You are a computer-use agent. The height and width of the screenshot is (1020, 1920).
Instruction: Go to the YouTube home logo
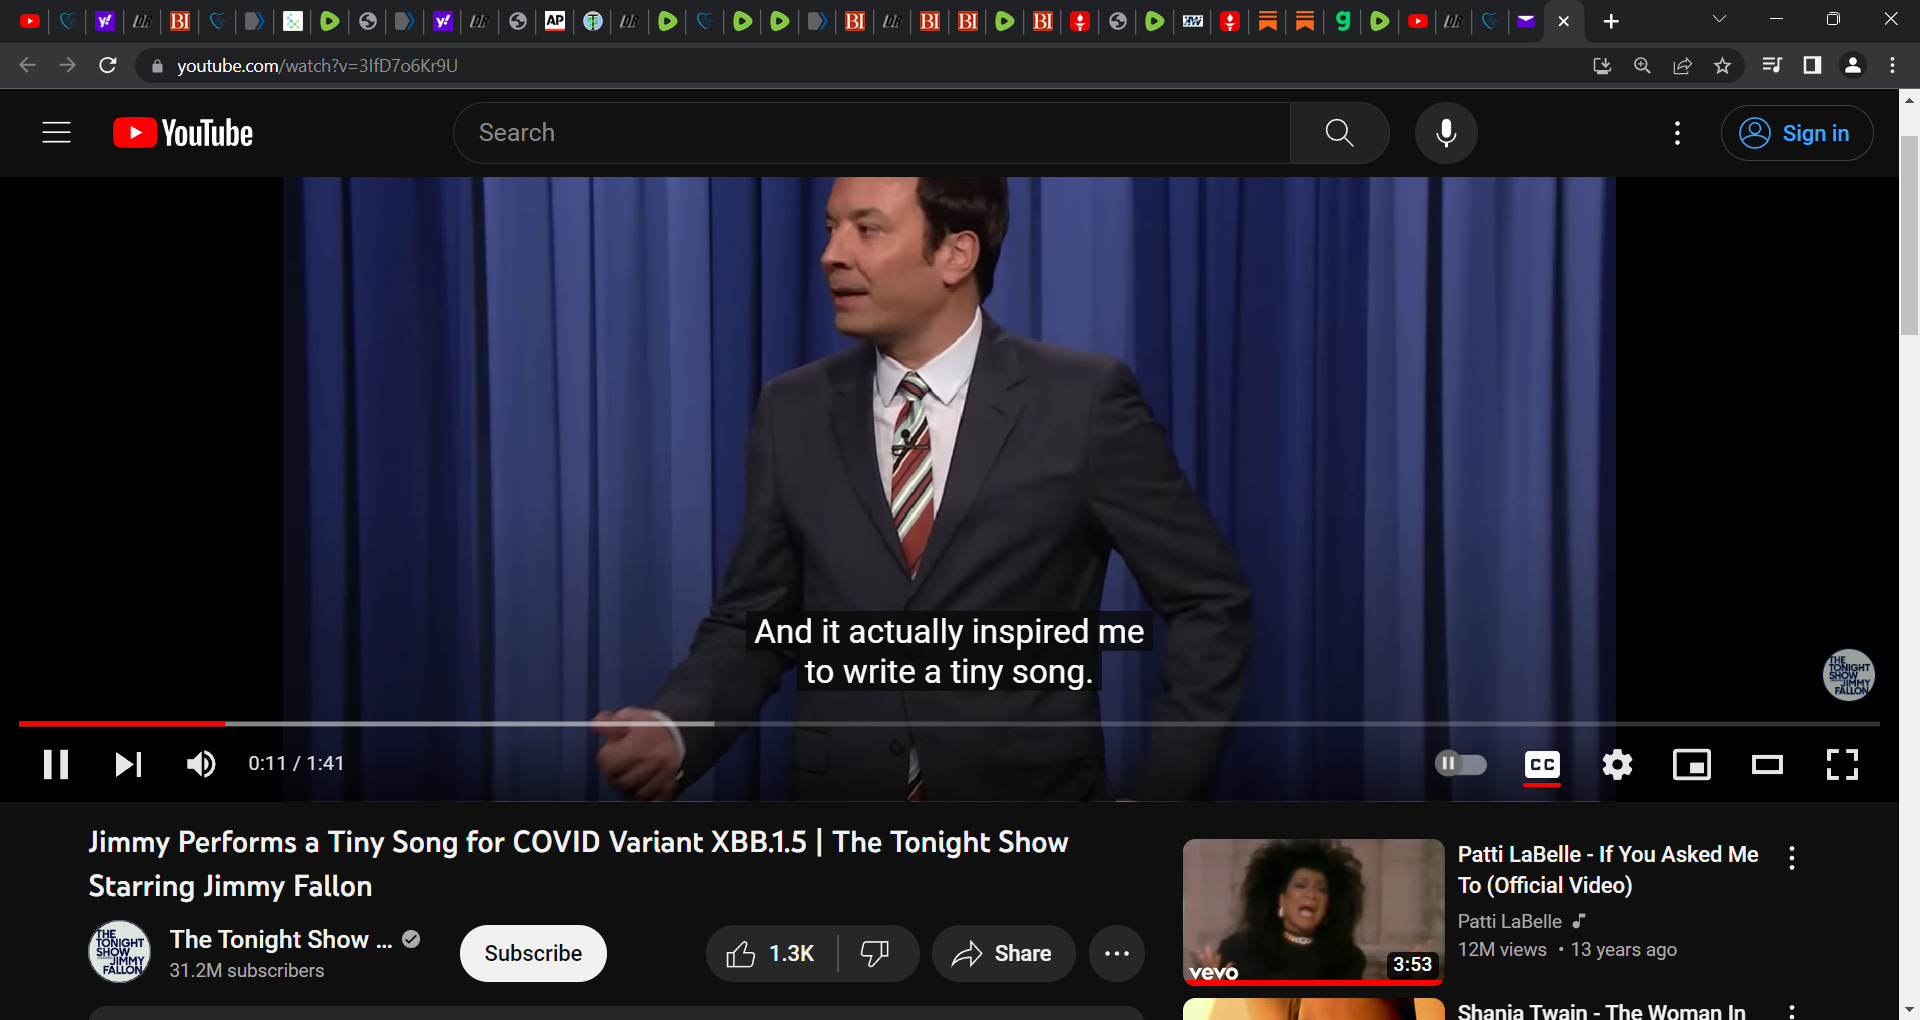(x=183, y=133)
